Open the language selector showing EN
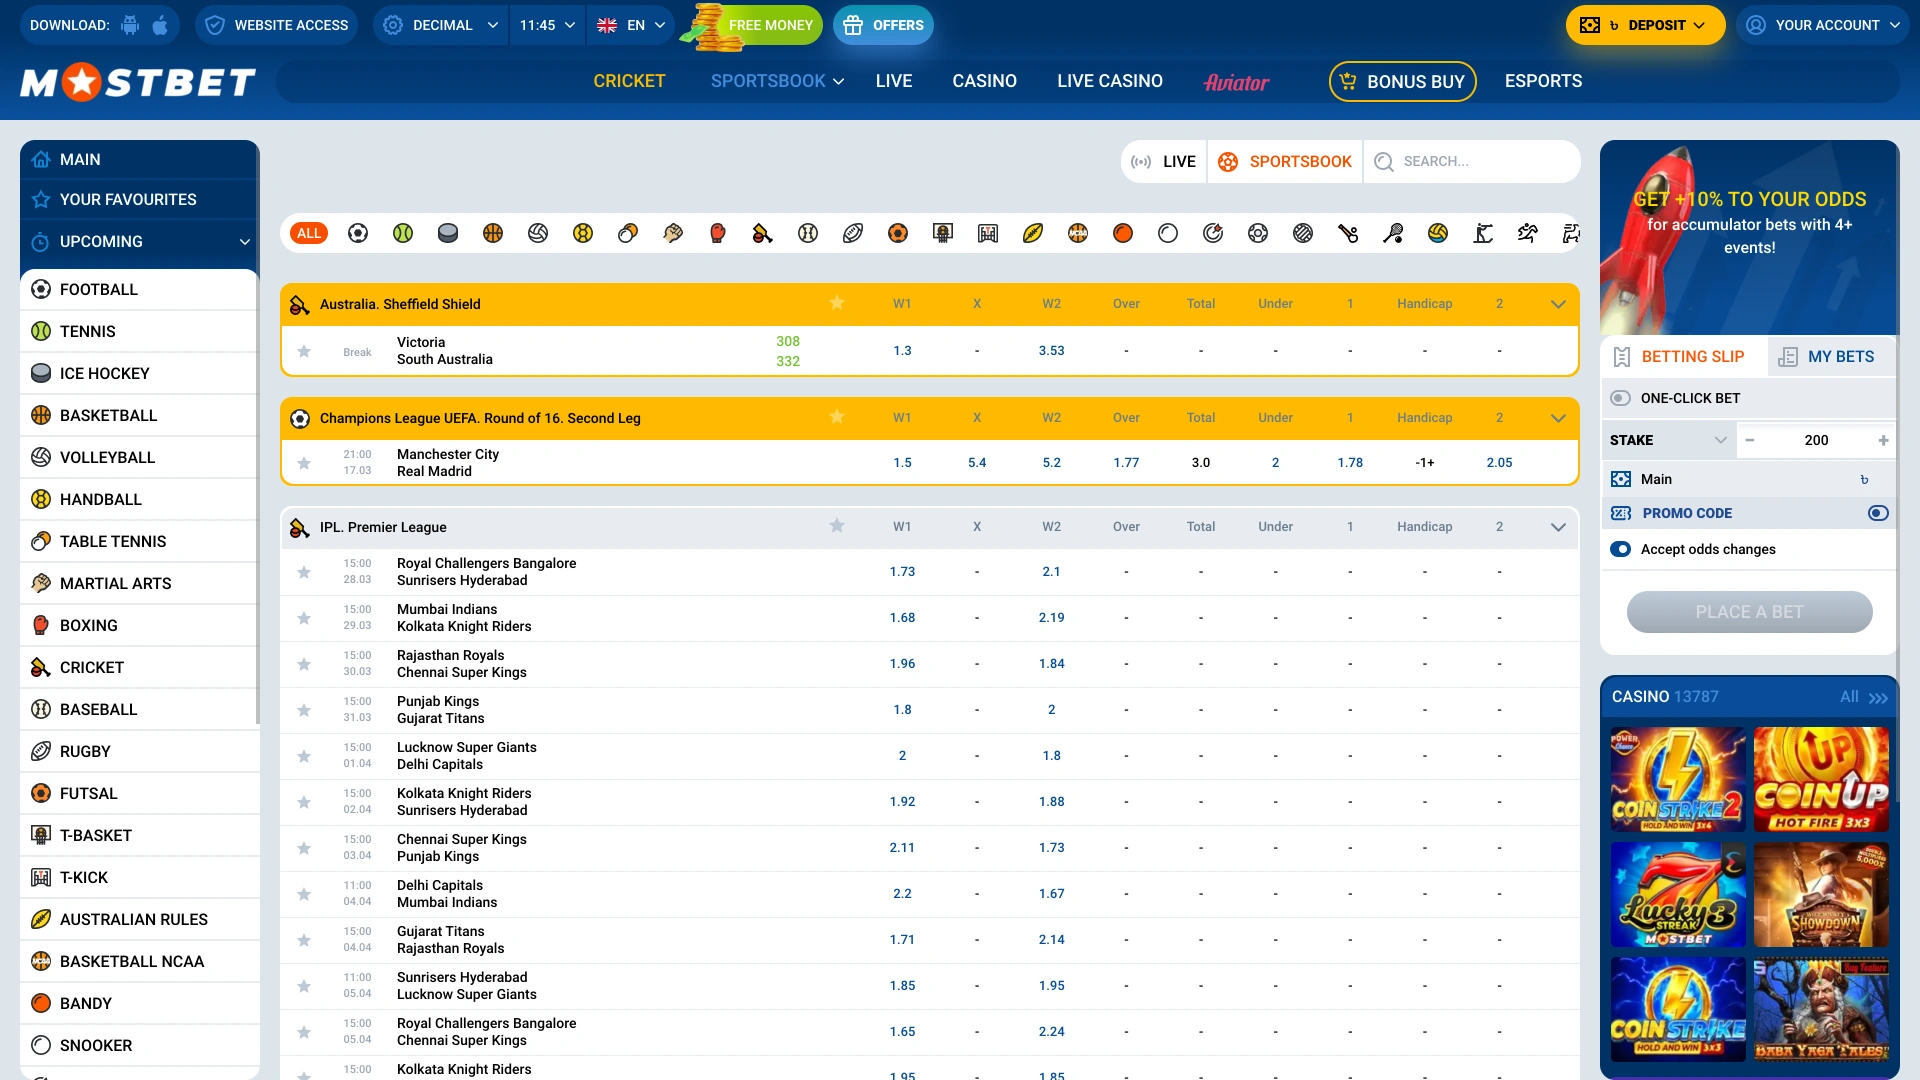Viewport: 1920px width, 1080px height. click(630, 25)
